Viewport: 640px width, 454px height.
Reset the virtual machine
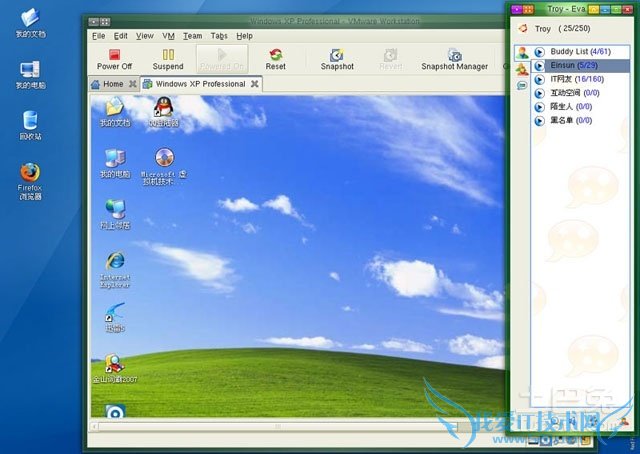pyautogui.click(x=275, y=59)
